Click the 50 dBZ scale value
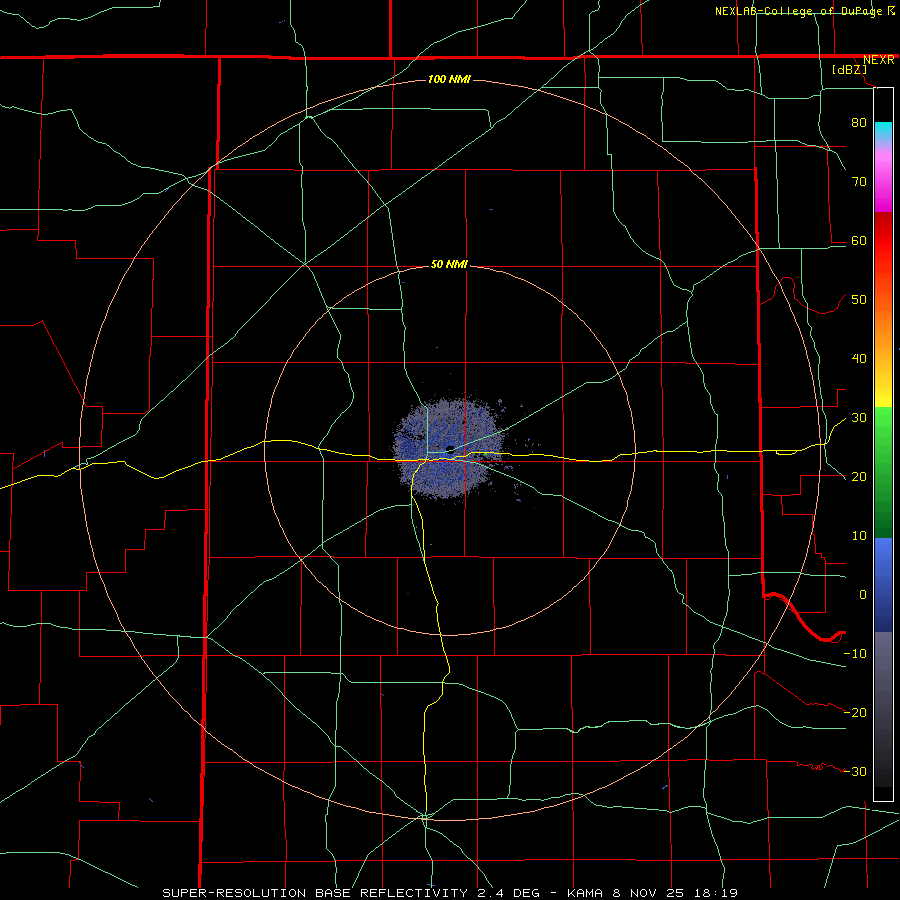The height and width of the screenshot is (900, 900). (859, 300)
